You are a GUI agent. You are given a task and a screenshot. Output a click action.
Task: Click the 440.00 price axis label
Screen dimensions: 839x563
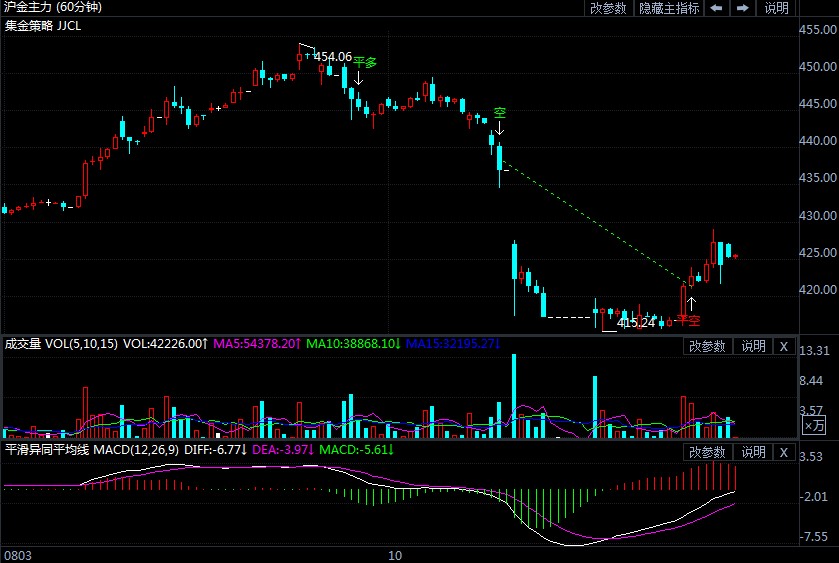tap(818, 141)
